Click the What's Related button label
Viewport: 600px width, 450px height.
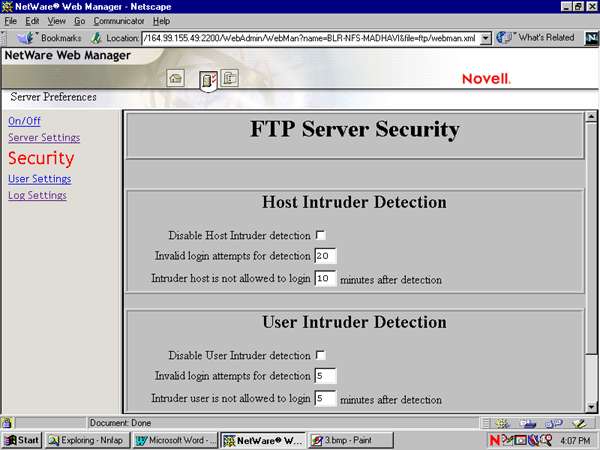tap(546, 38)
